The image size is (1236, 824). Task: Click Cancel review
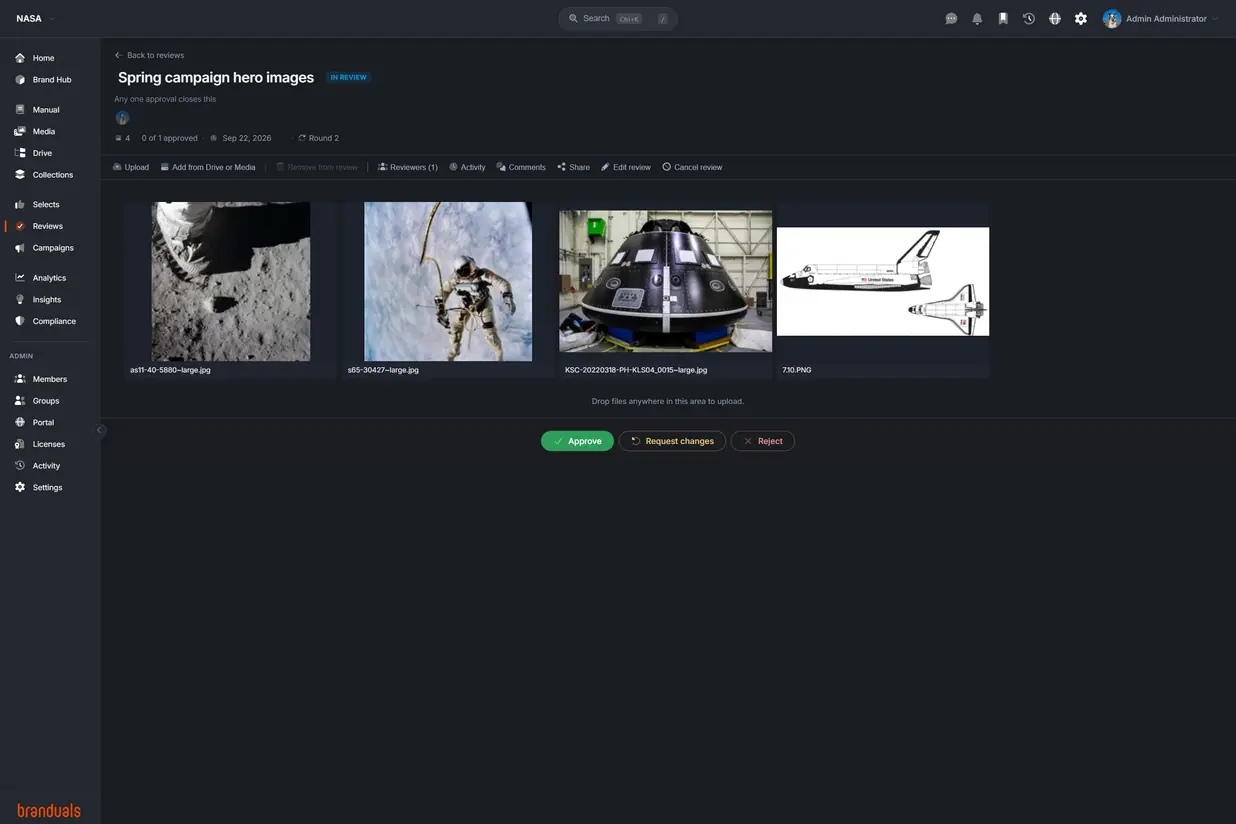point(692,167)
